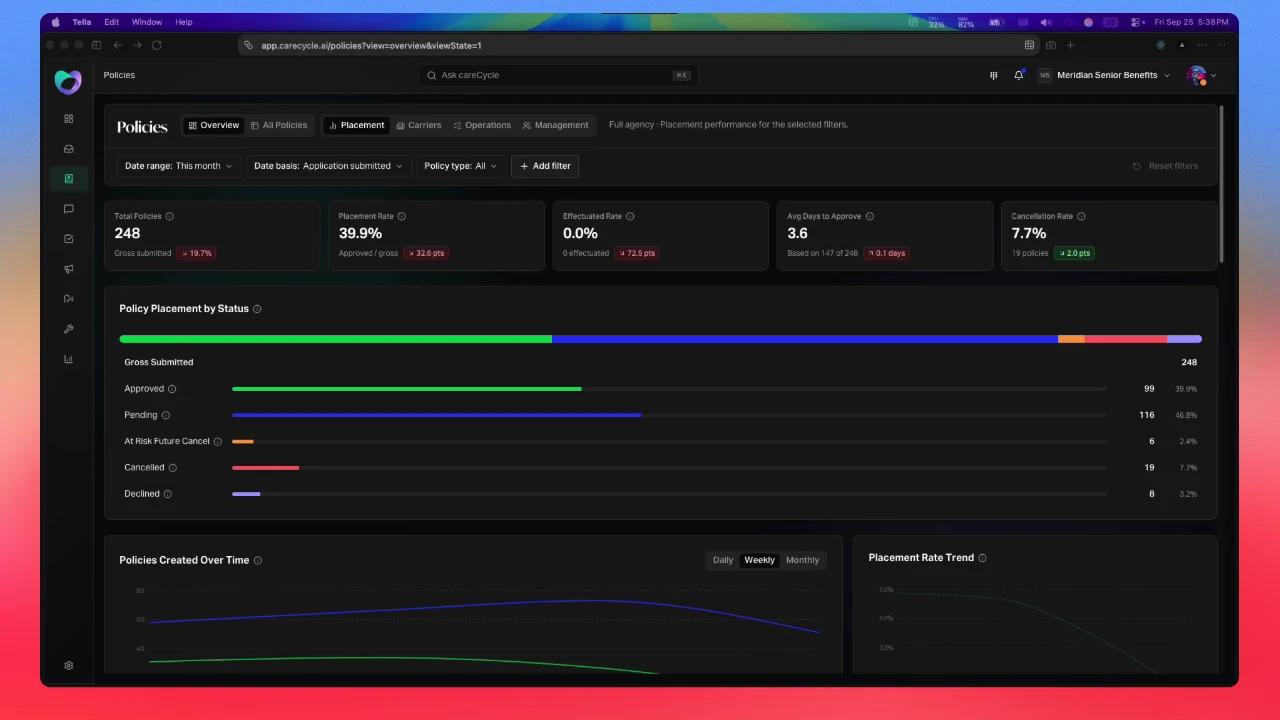1280x720 pixels.
Task: Show info for Cancellation Rate card
Action: tap(1081, 216)
